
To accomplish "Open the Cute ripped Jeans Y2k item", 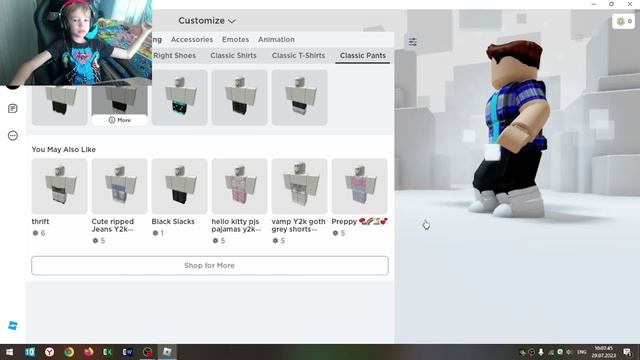I will pos(120,186).
